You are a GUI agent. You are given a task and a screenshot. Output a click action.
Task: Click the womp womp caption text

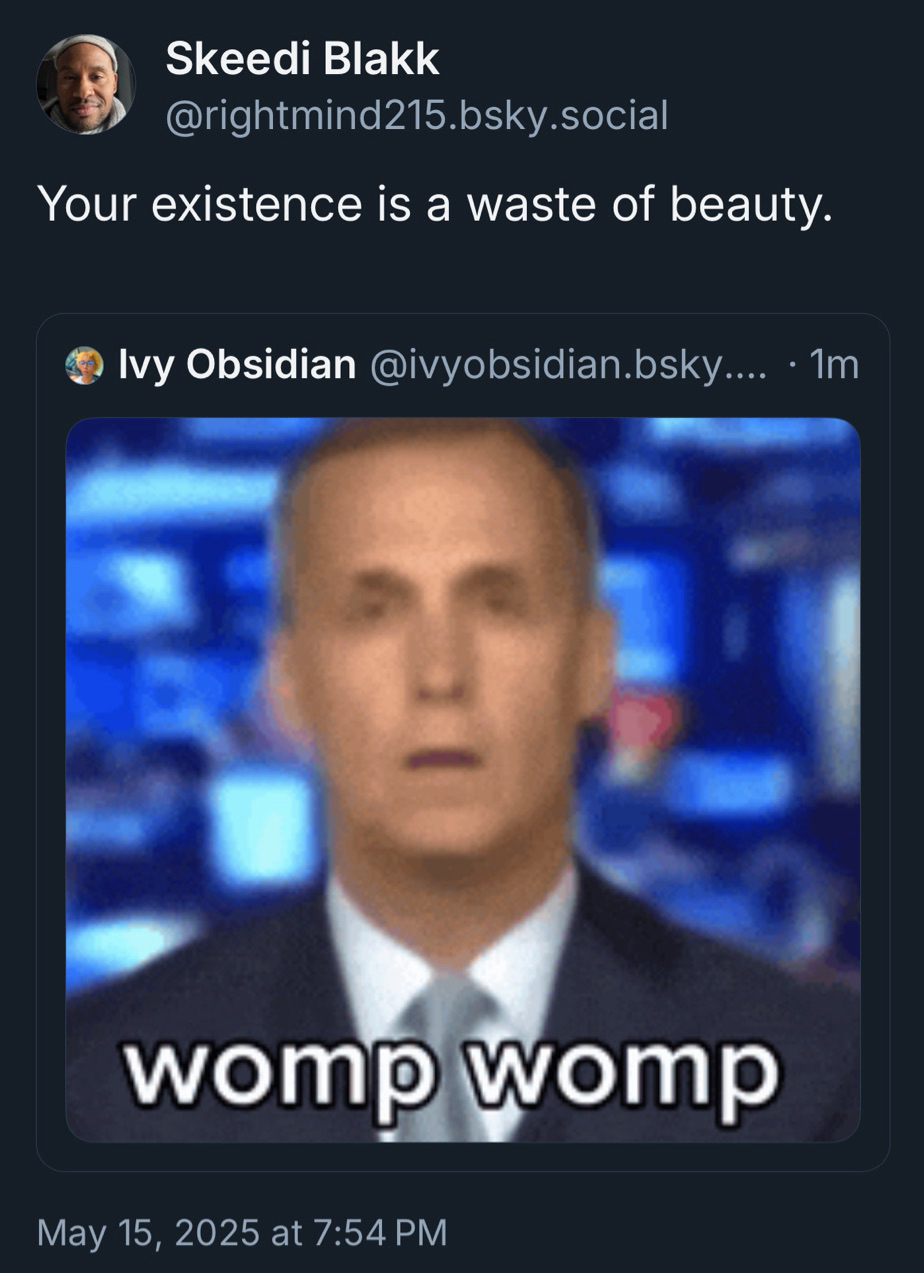pyautogui.click(x=450, y=1073)
